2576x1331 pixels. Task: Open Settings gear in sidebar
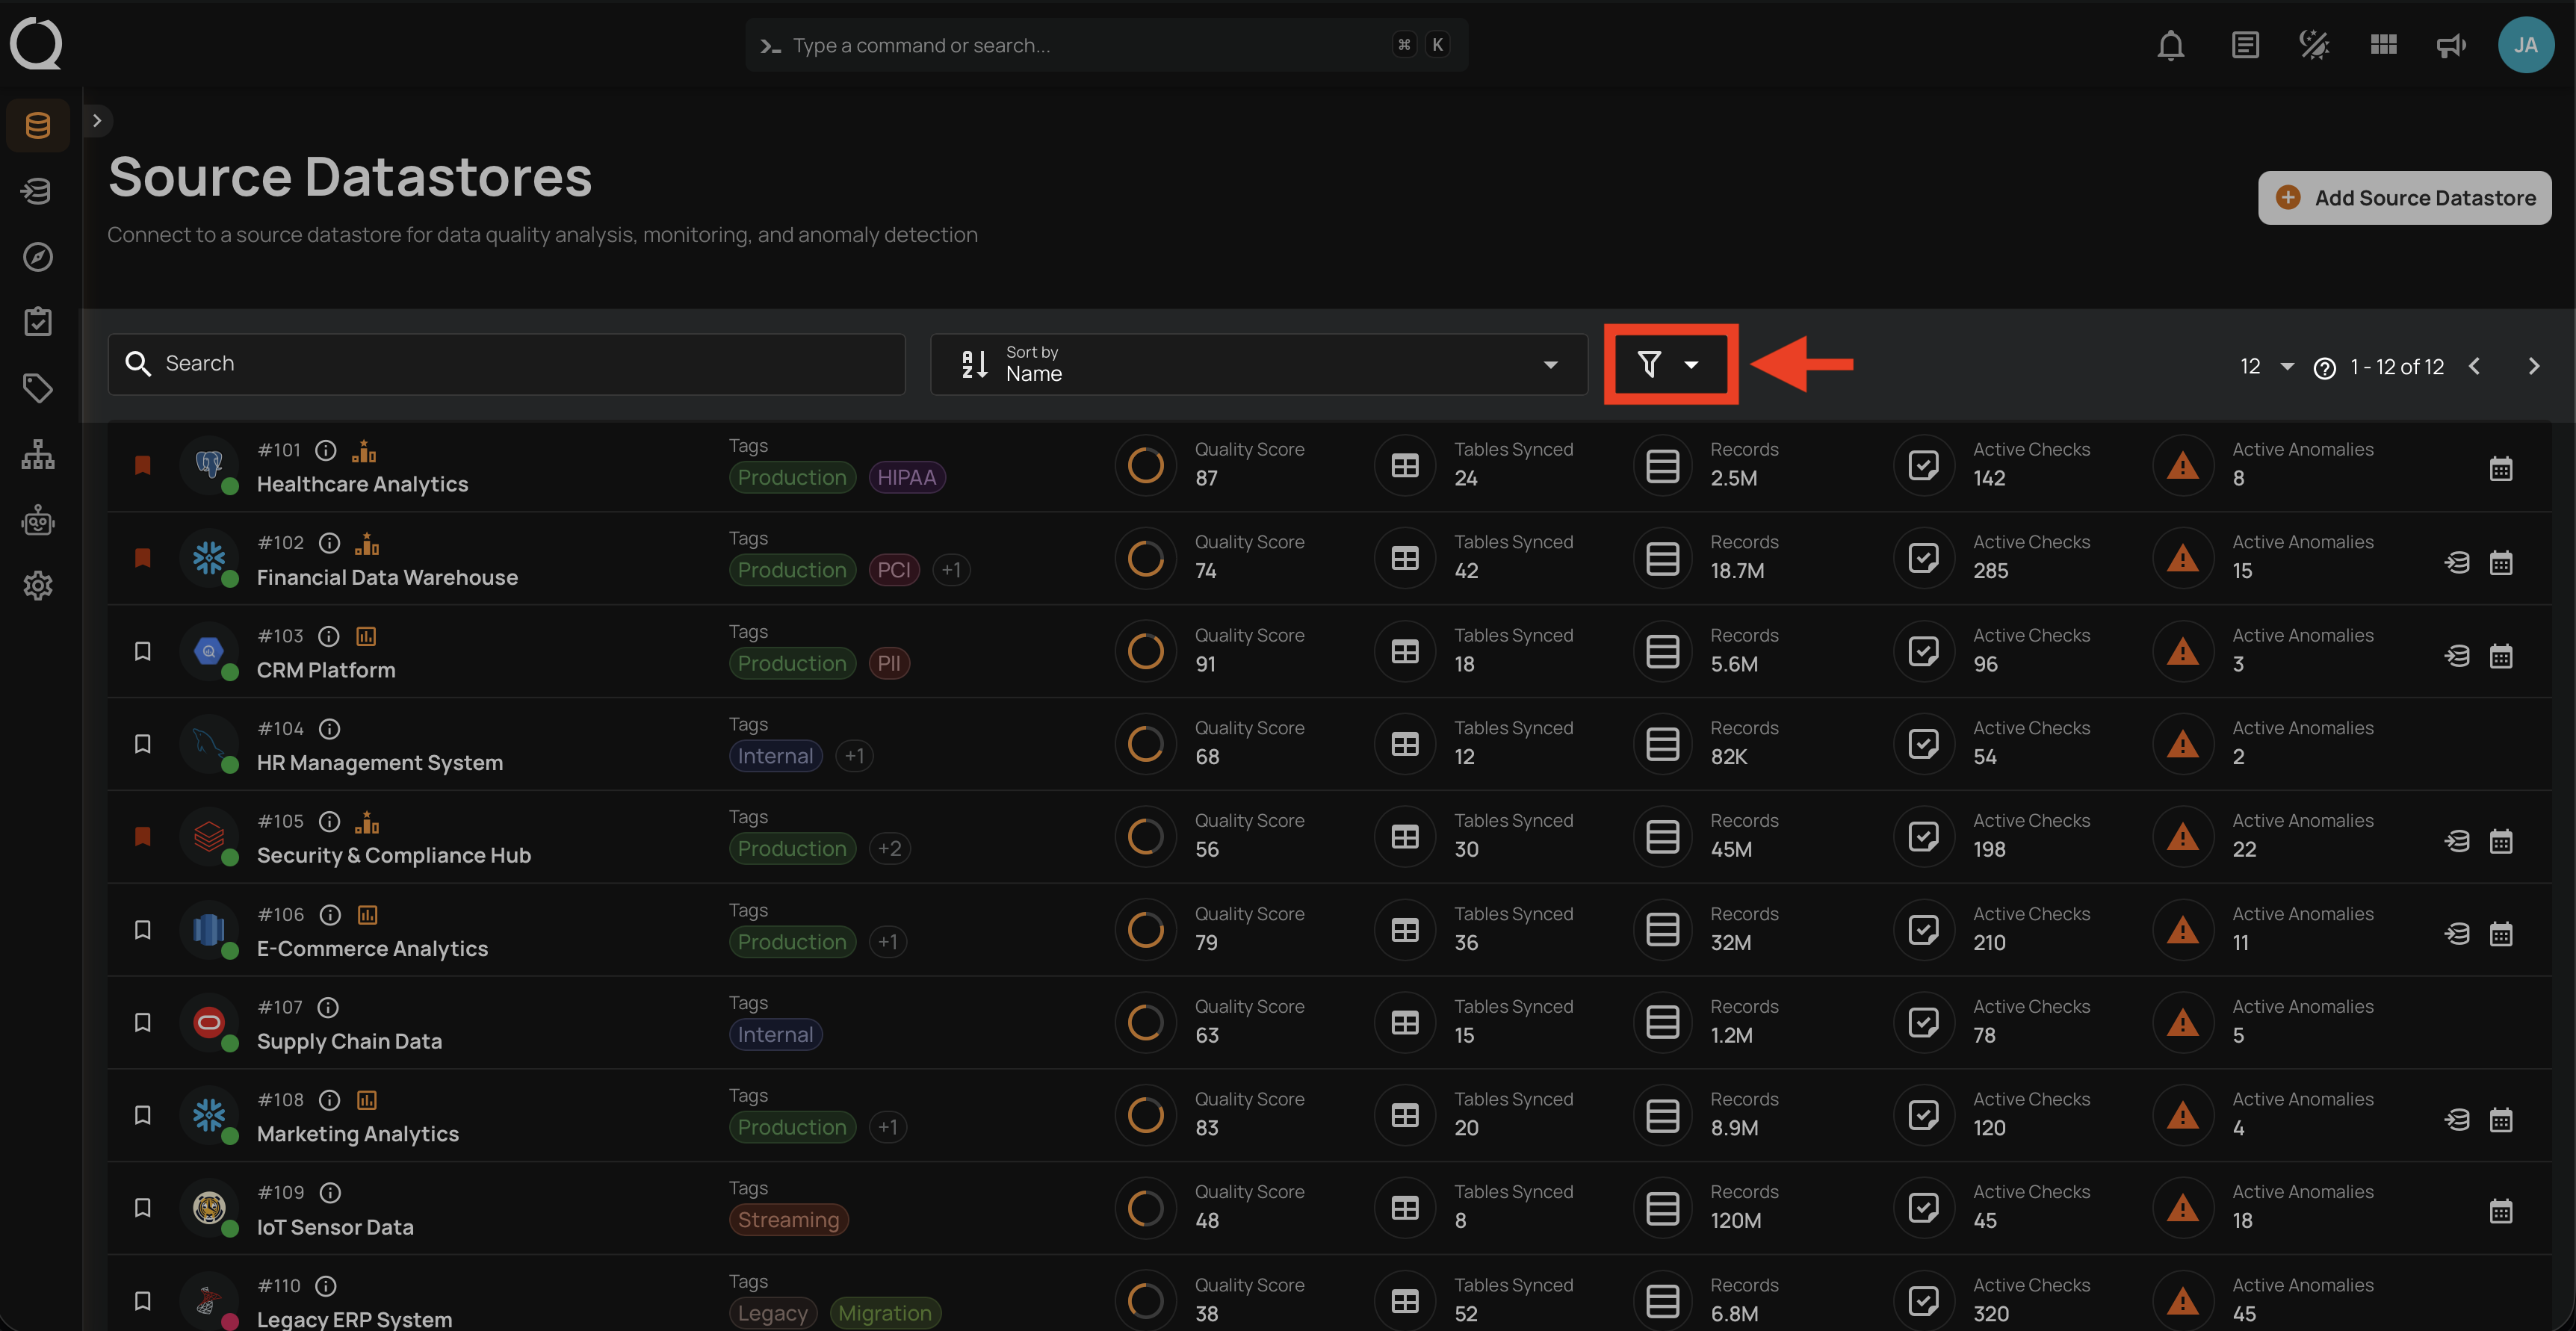pyautogui.click(x=38, y=585)
